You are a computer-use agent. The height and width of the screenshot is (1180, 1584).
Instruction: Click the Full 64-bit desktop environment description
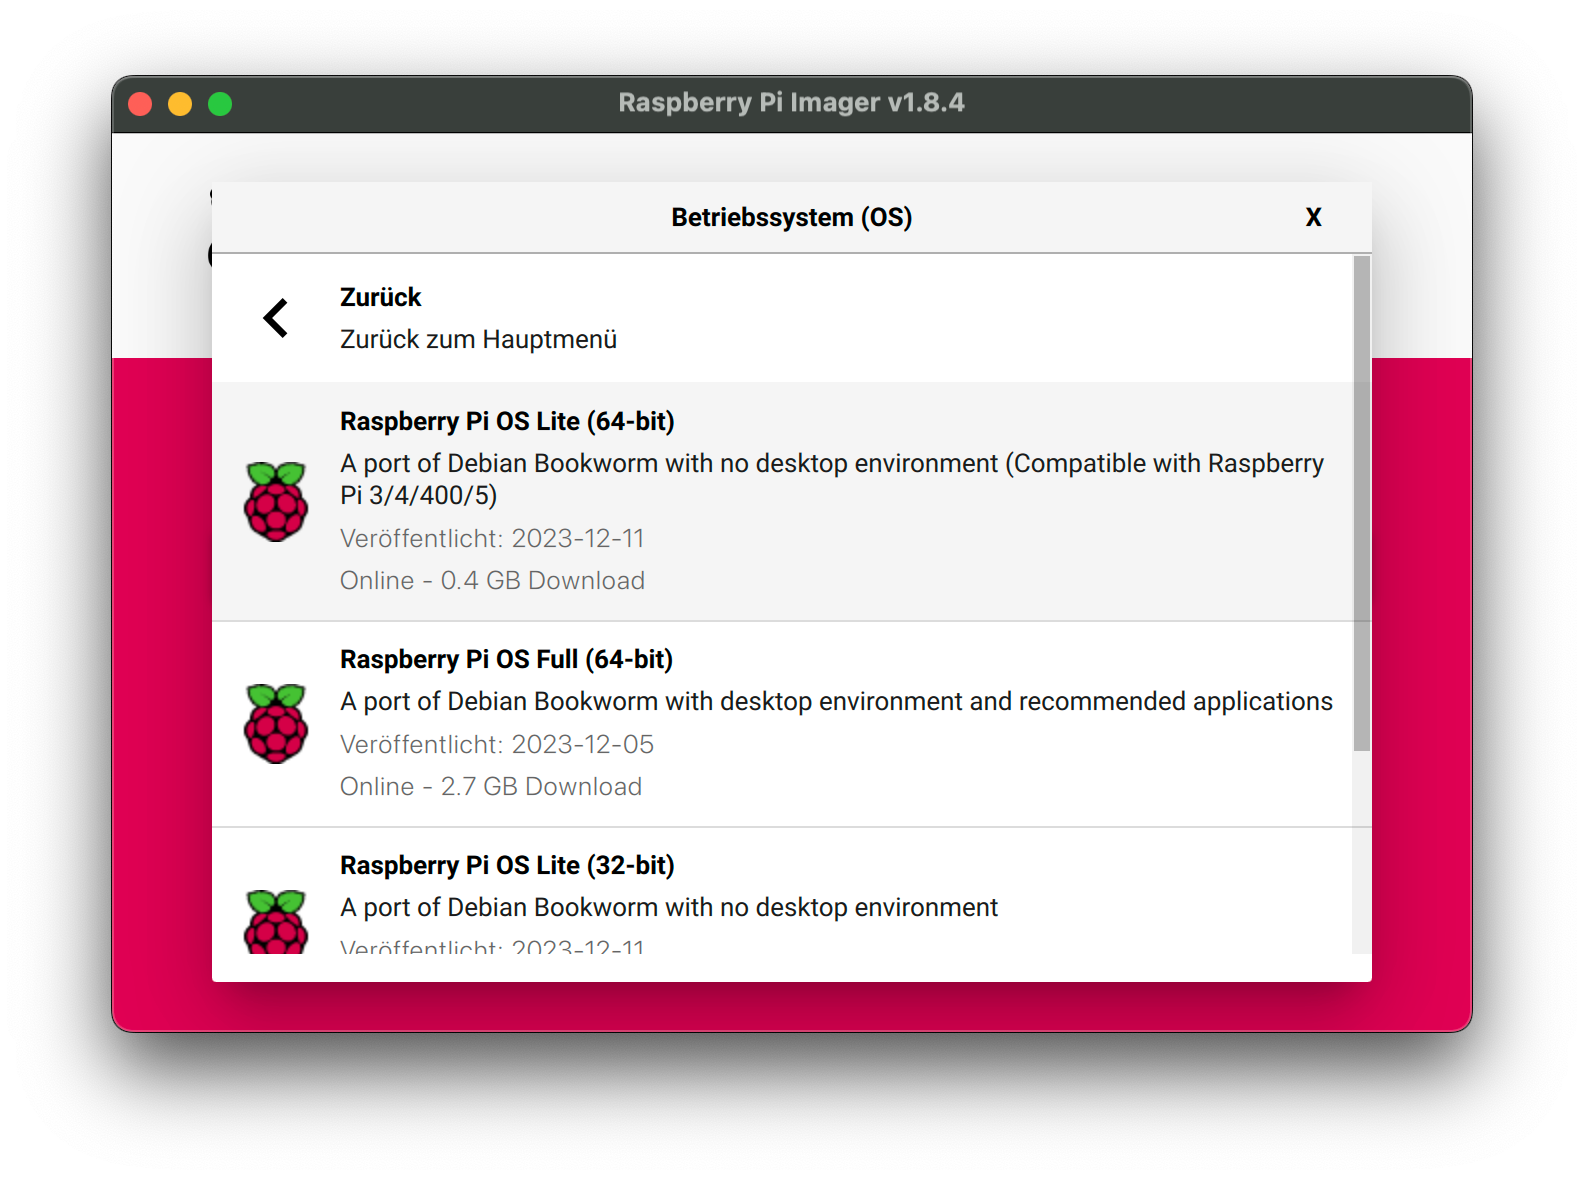point(836,701)
